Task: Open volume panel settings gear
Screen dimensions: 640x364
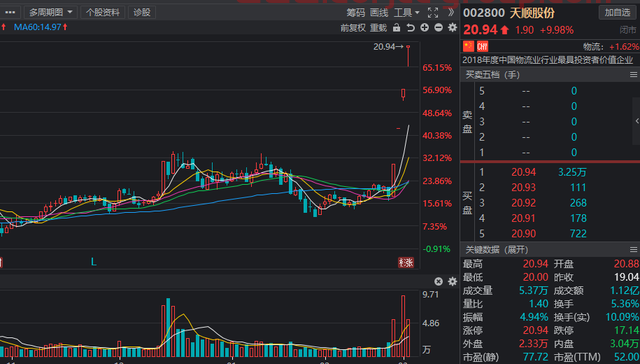Action: pos(452,281)
